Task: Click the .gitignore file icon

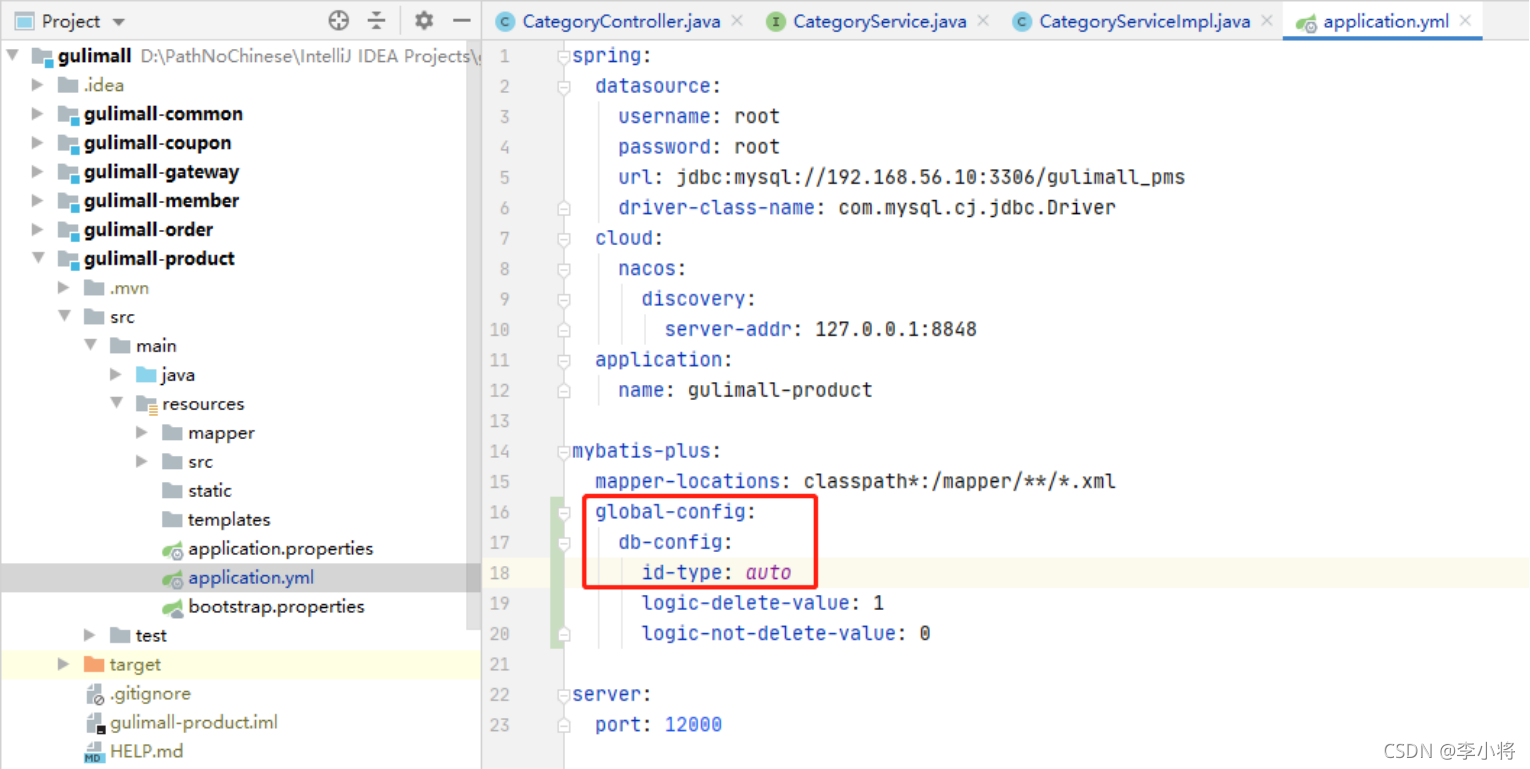Action: coord(94,694)
